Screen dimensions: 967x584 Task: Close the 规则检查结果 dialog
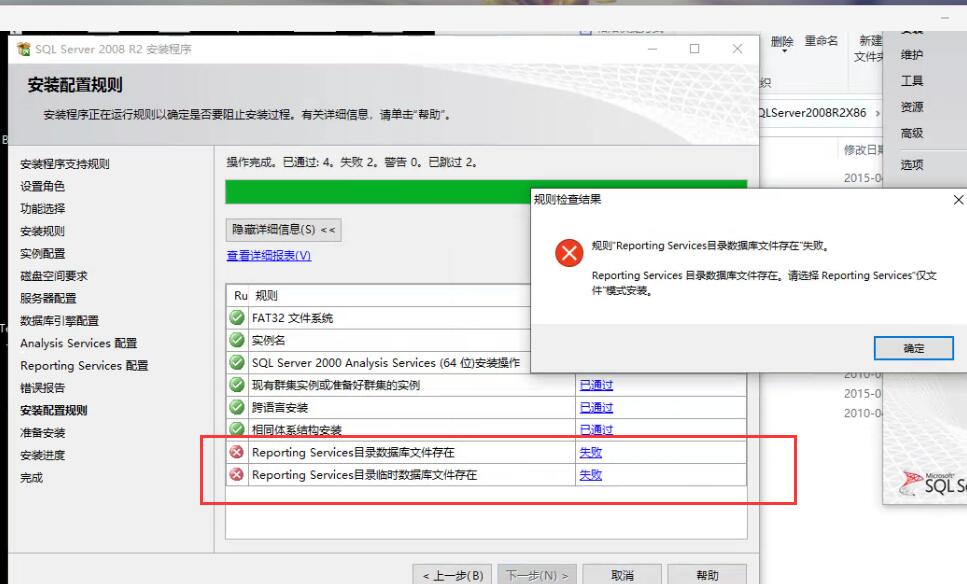point(958,200)
